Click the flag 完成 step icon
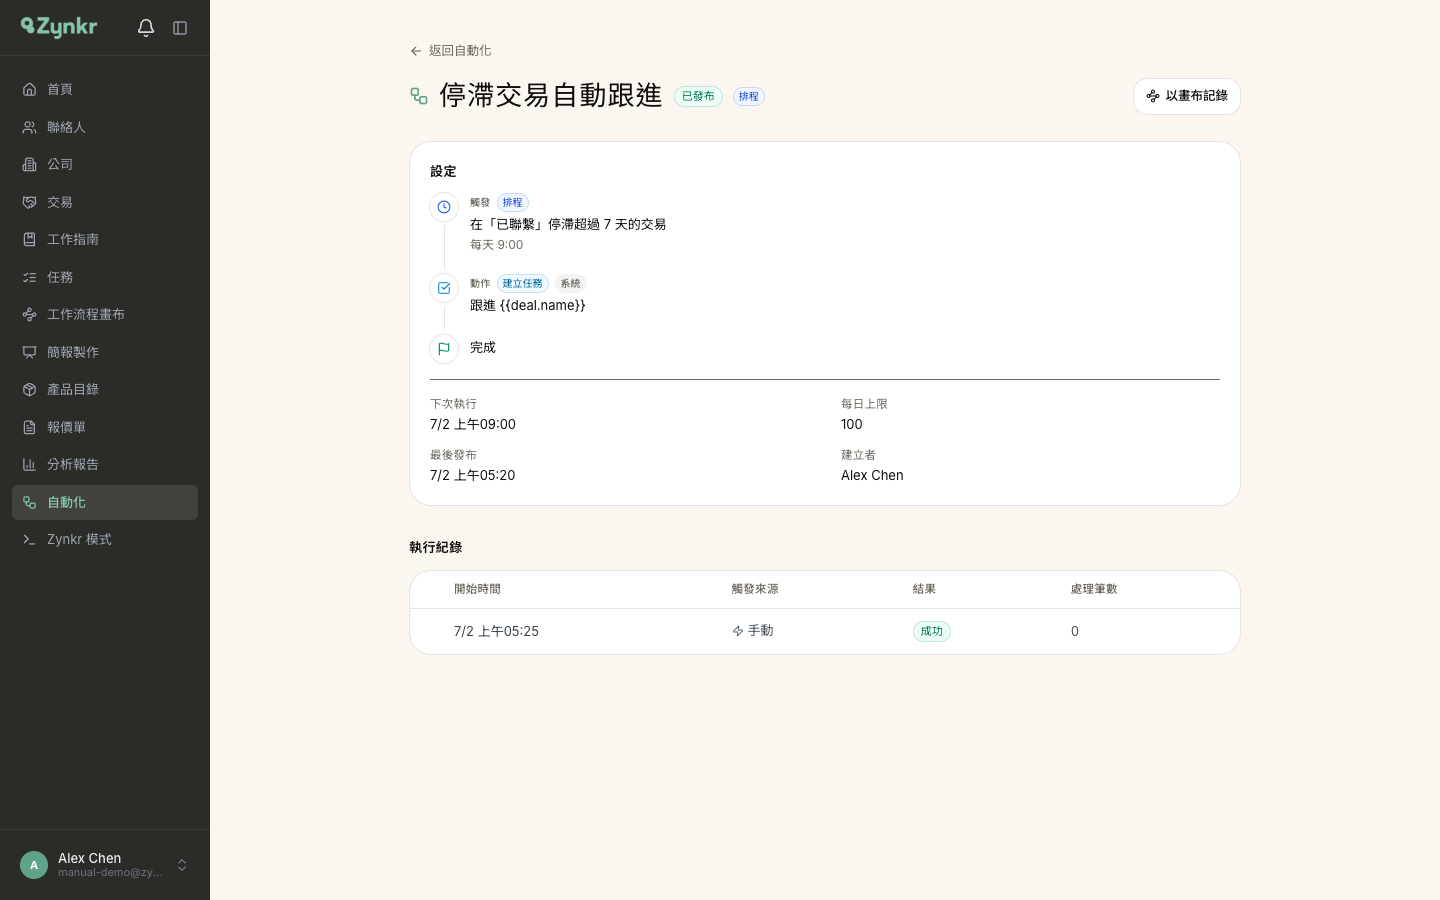 [444, 349]
